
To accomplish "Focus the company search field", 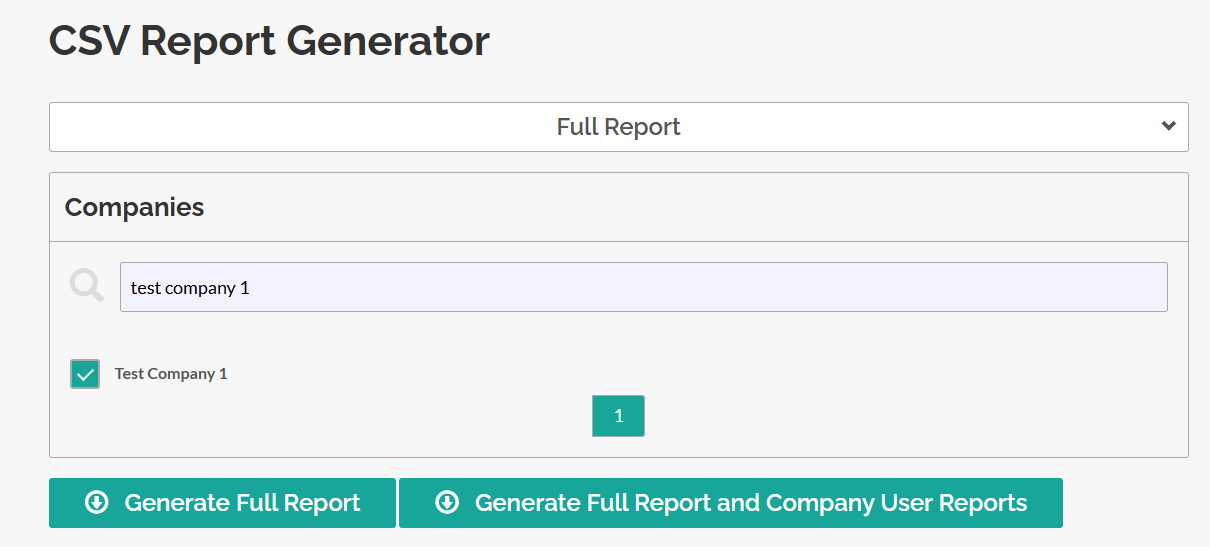I will (x=643, y=287).
